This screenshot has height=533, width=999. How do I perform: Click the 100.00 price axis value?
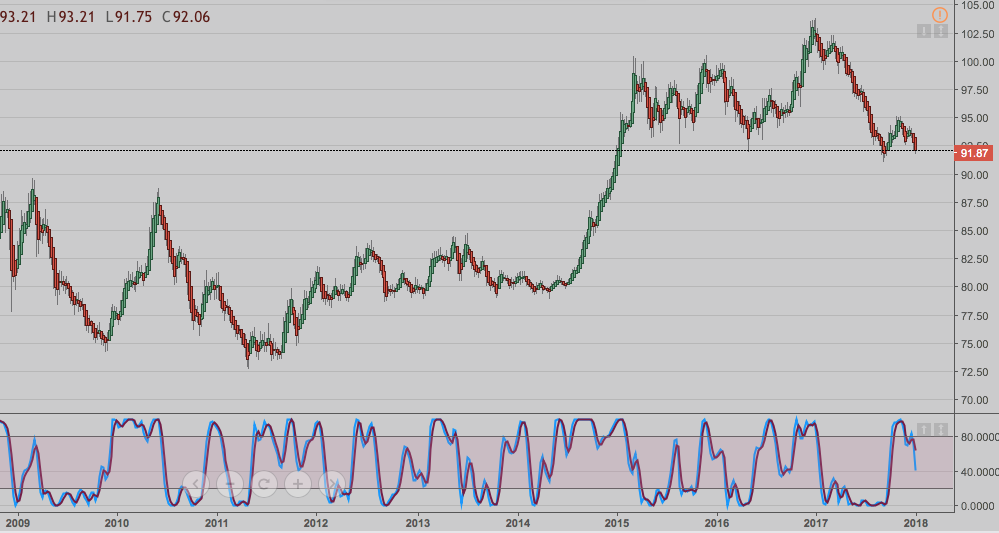point(977,62)
